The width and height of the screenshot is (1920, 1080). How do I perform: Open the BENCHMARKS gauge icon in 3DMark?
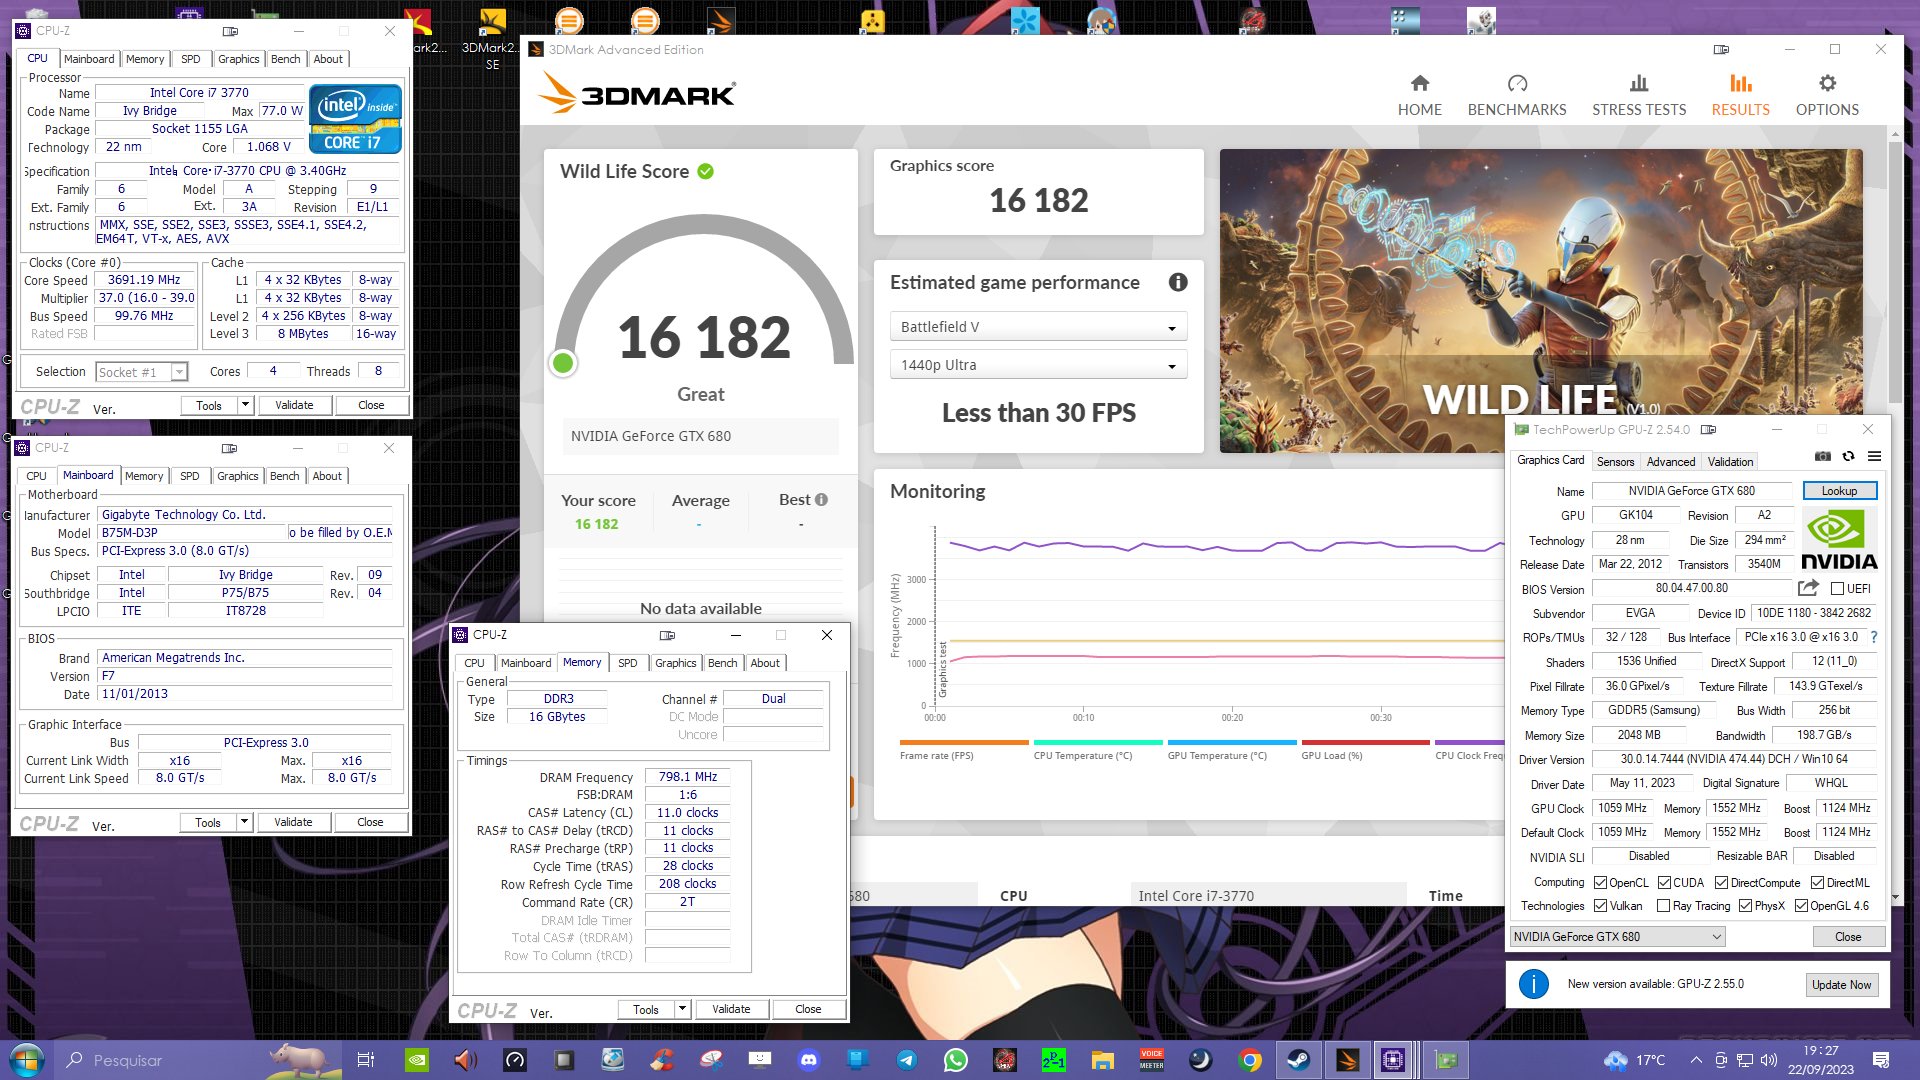pyautogui.click(x=1517, y=83)
